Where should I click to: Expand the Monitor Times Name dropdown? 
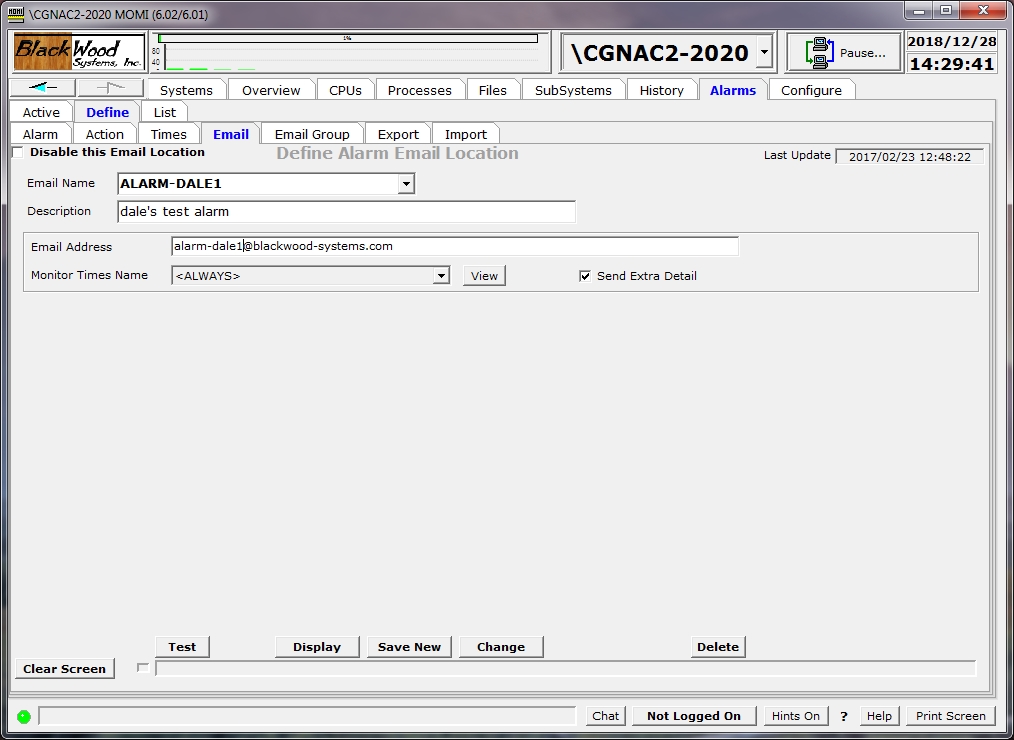click(x=441, y=276)
